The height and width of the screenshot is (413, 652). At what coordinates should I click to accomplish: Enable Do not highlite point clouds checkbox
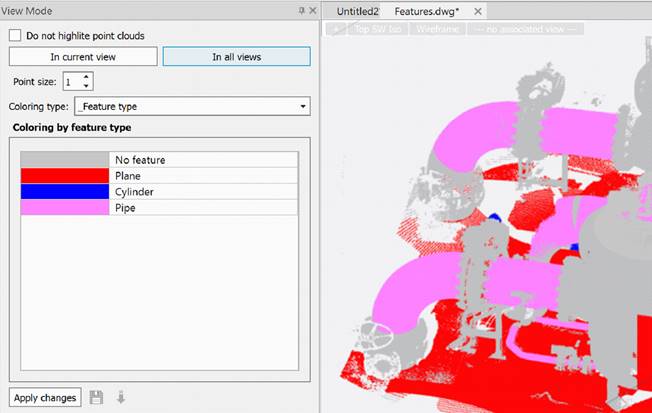click(x=15, y=35)
